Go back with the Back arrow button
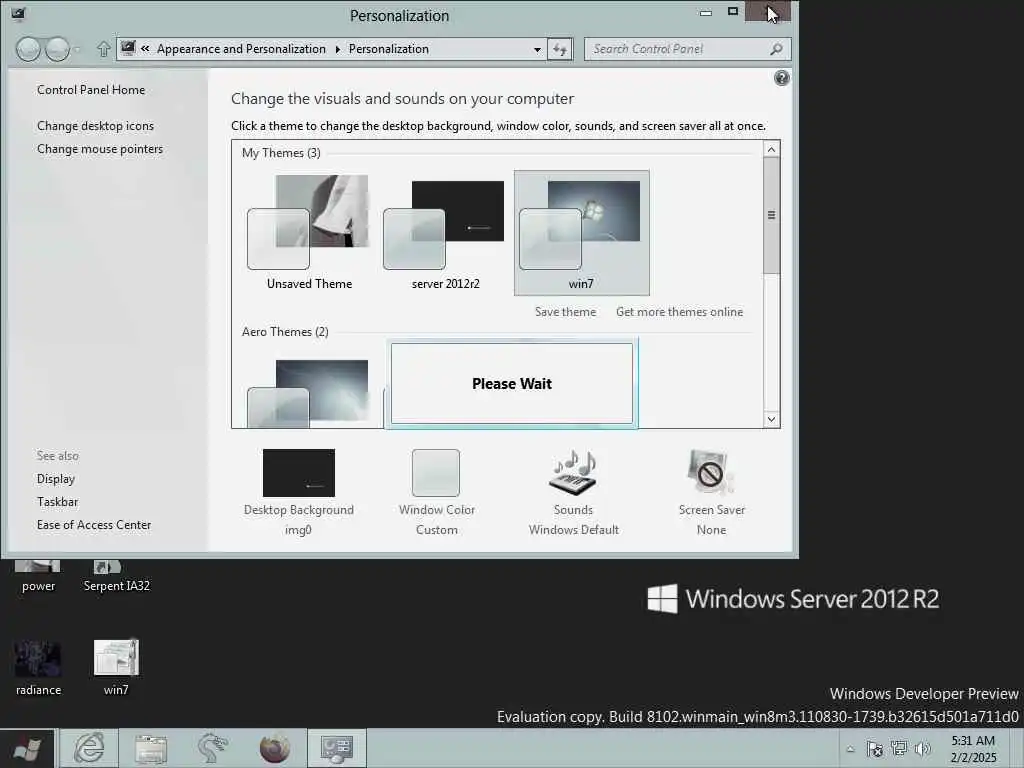Screen dimensions: 1024x768 point(28,49)
